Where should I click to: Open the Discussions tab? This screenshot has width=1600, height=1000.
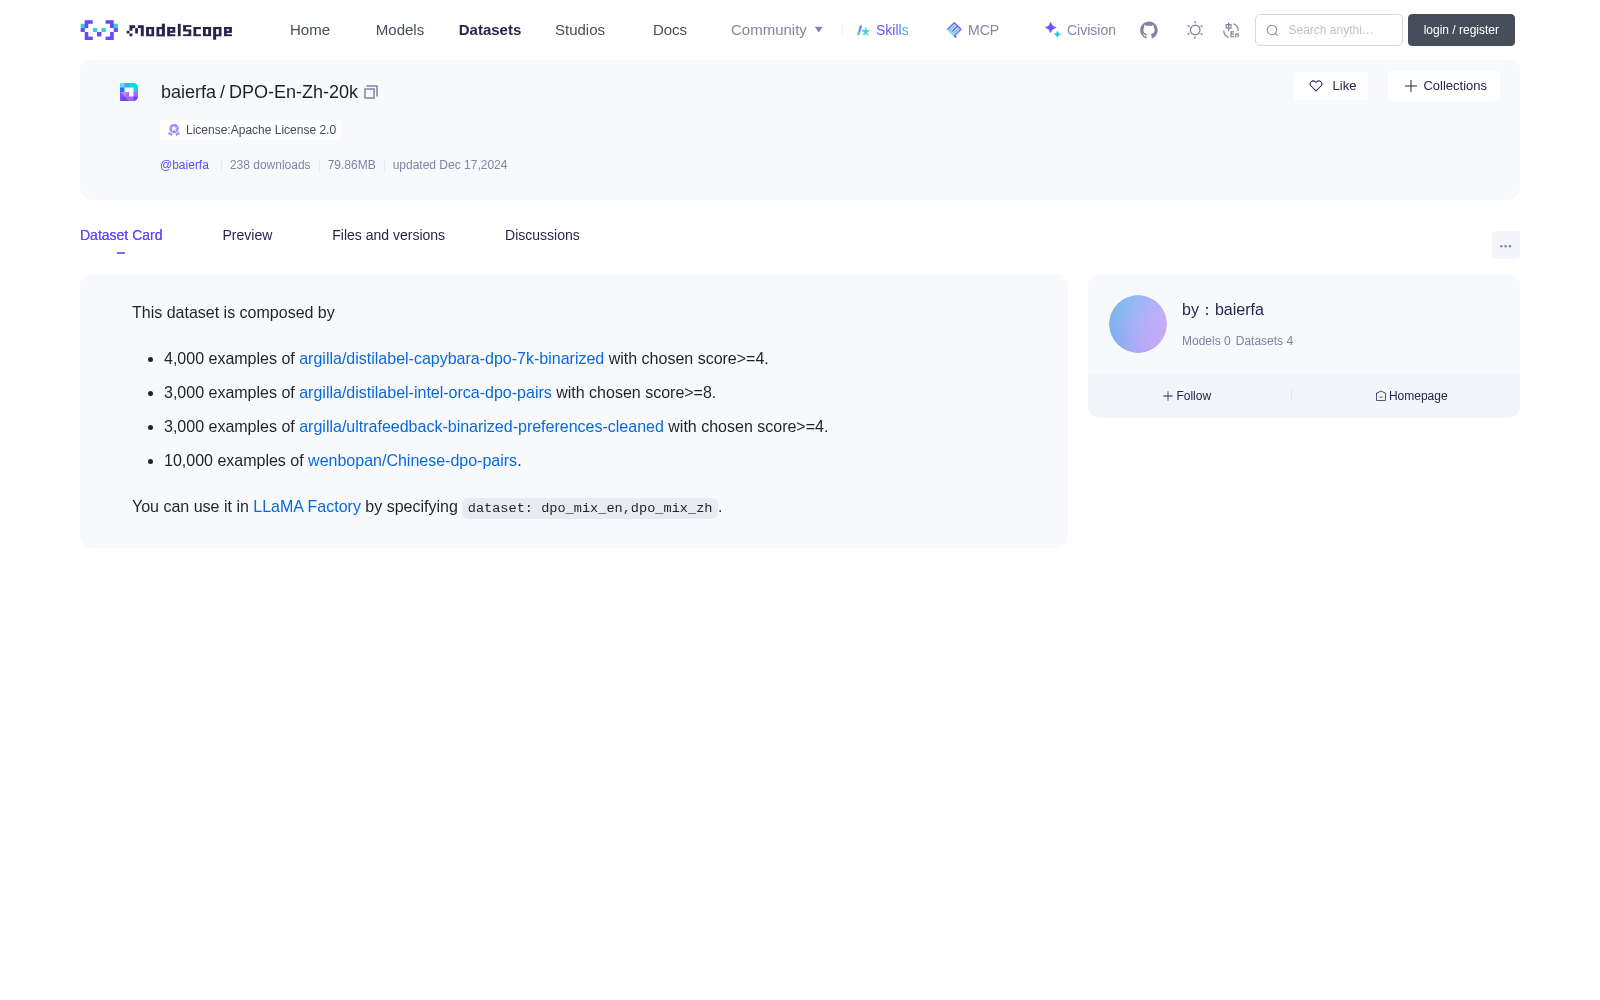542,235
